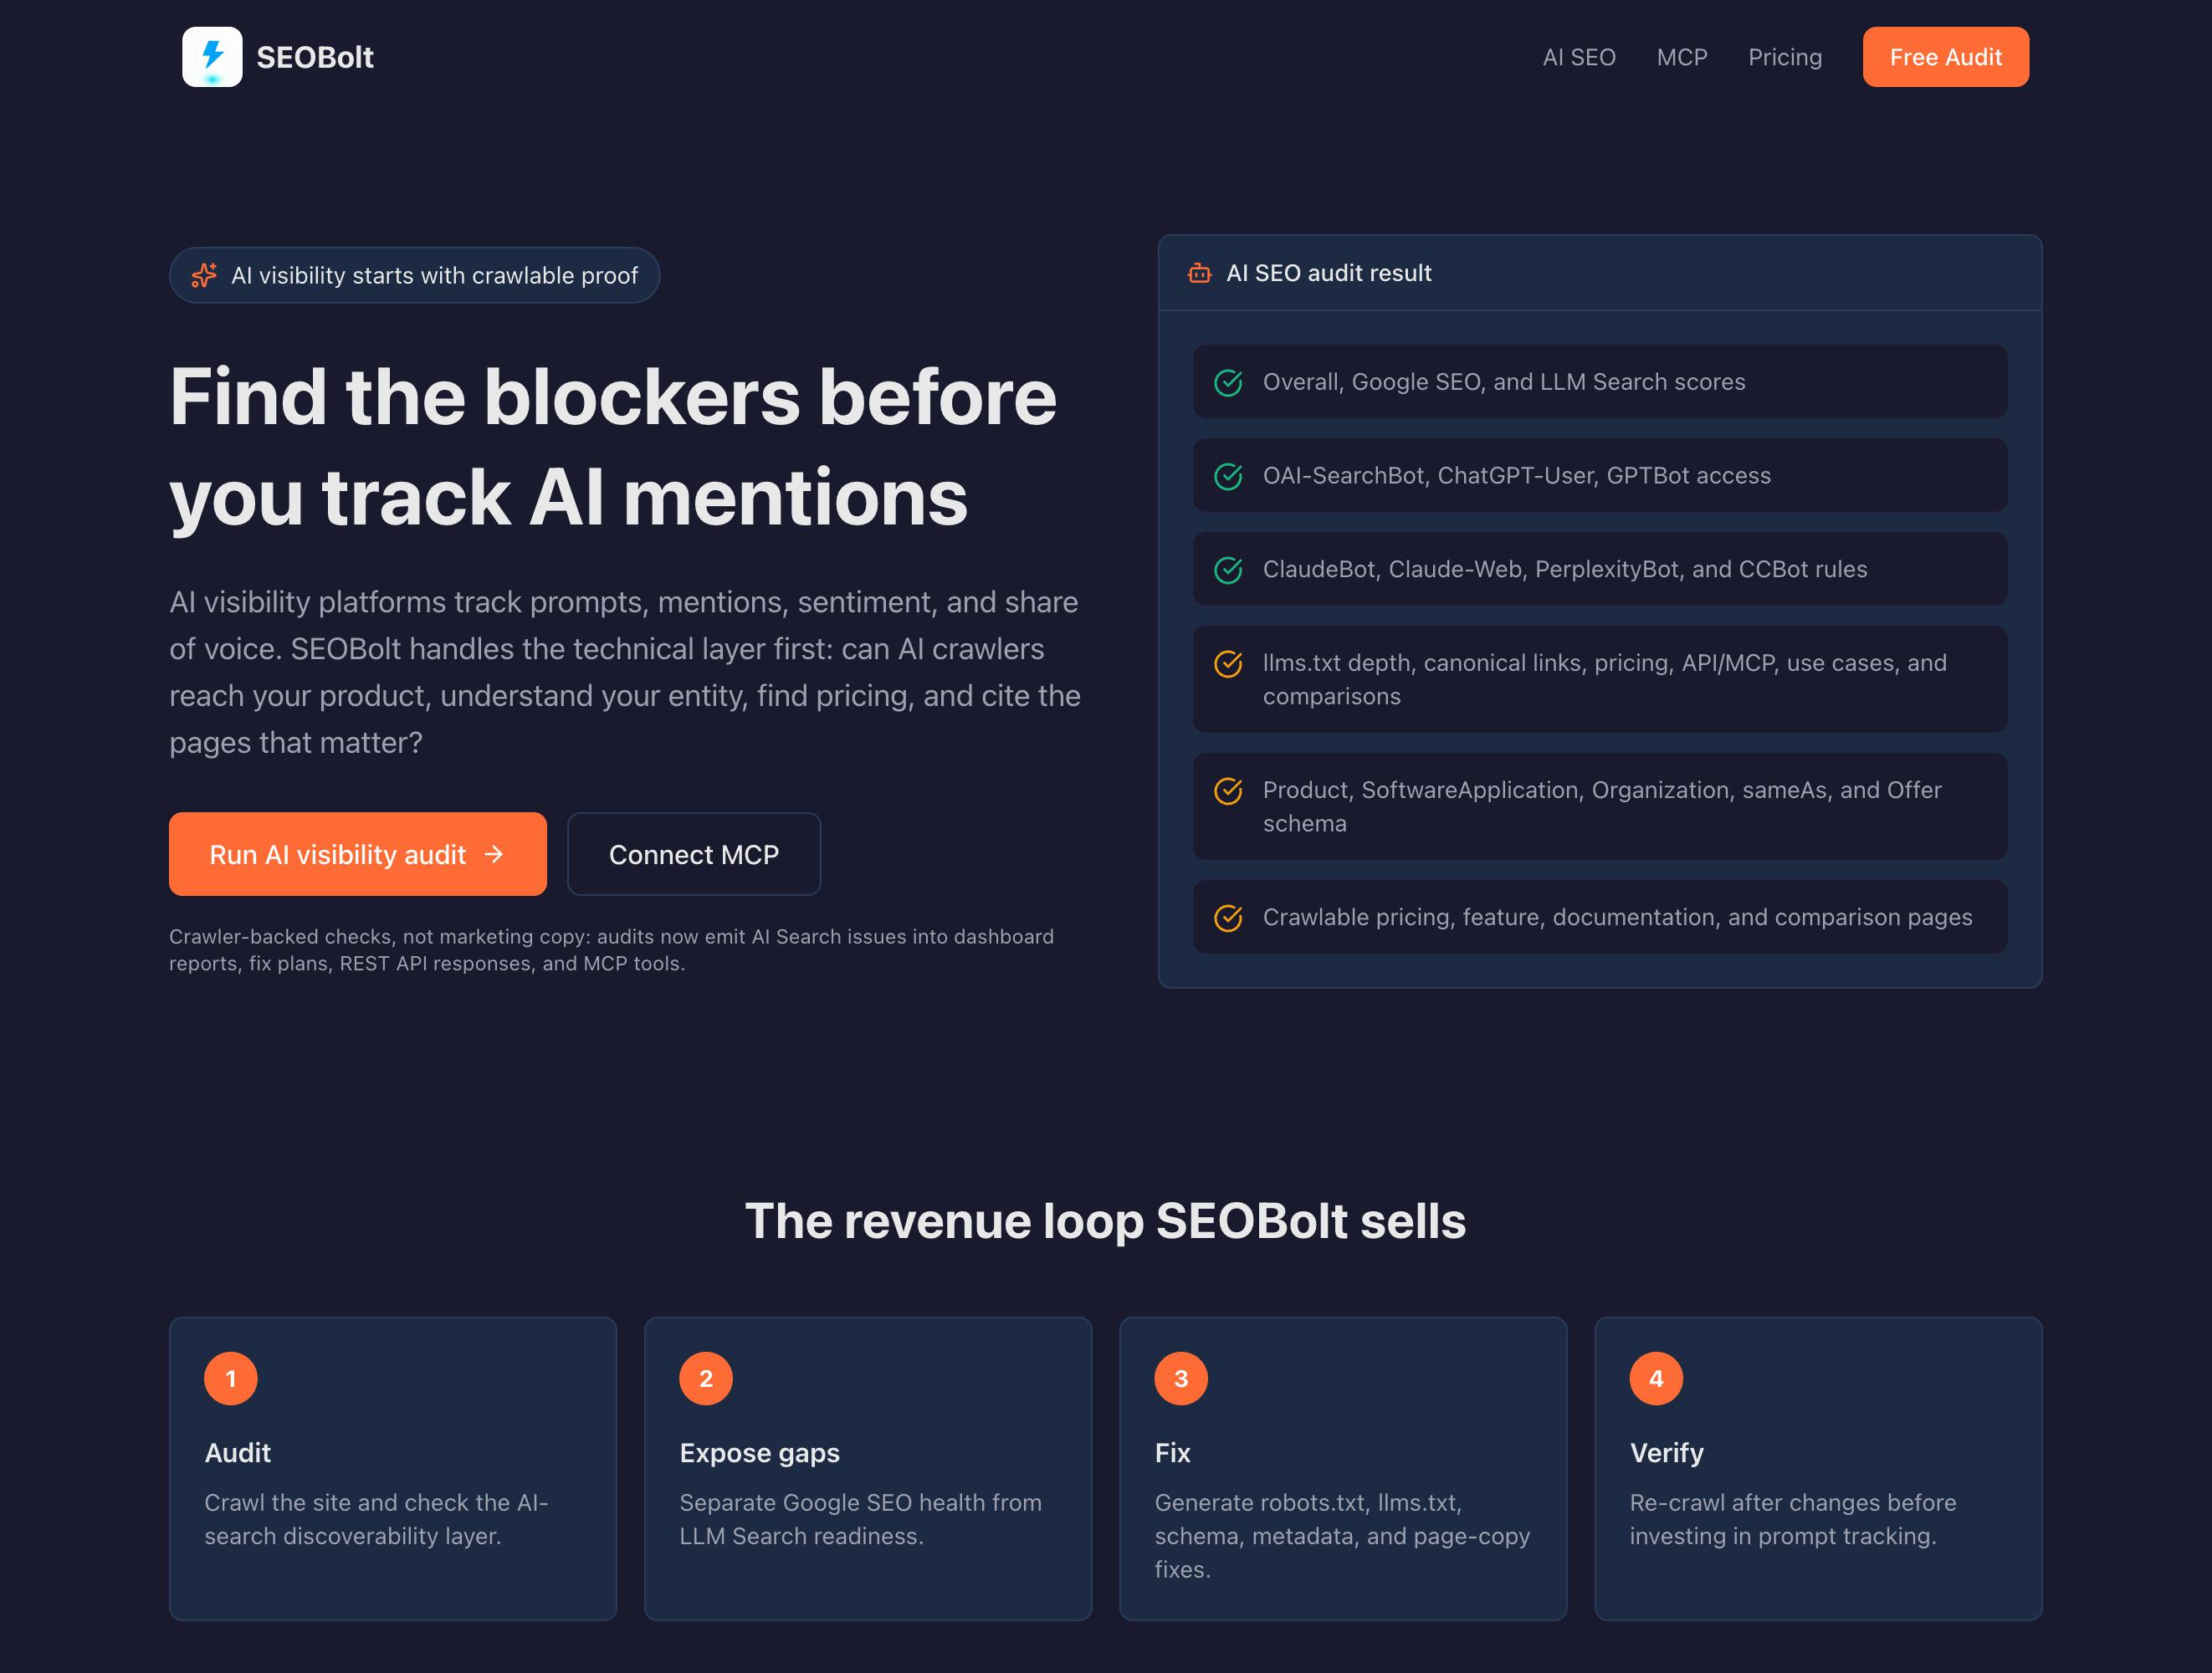Click the green check icon for LLM Search scores

[x=1228, y=382]
